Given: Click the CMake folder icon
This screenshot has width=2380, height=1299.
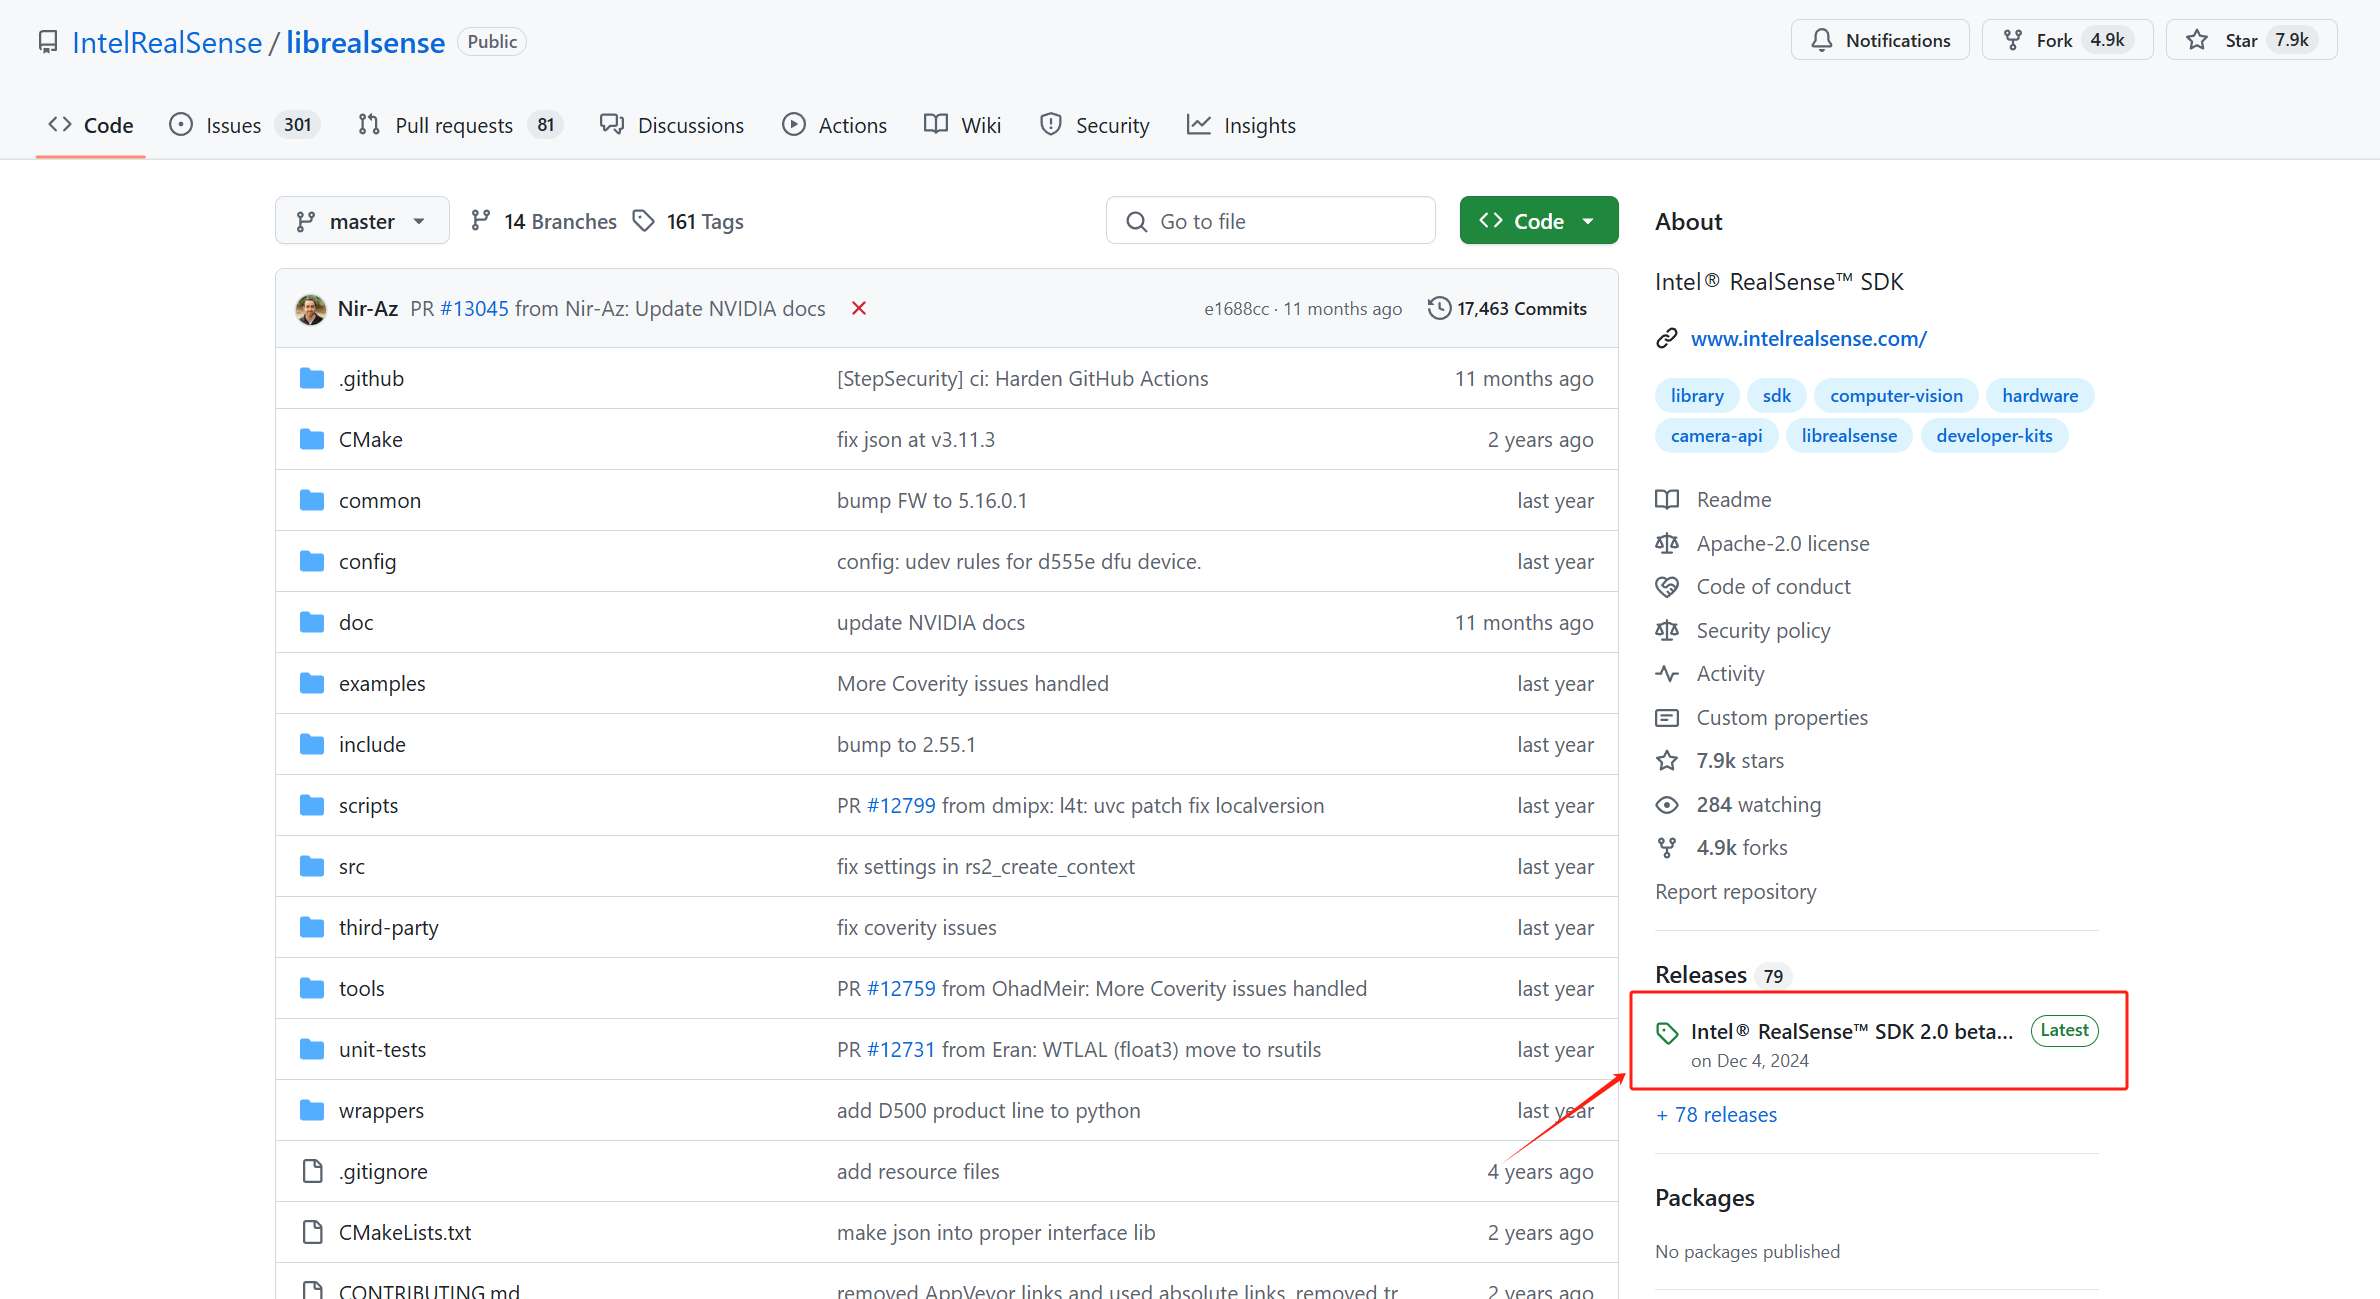Looking at the screenshot, I should coord(312,439).
